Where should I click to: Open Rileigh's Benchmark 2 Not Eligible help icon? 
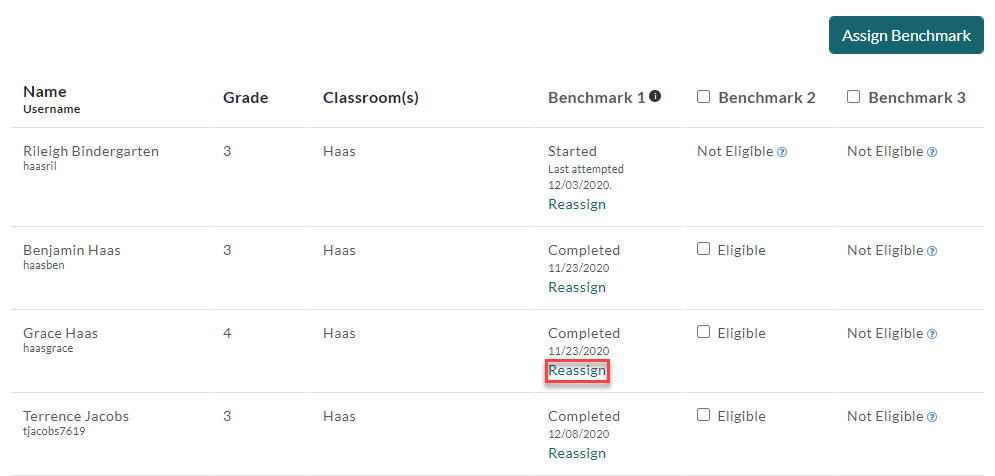pyautogui.click(x=782, y=152)
